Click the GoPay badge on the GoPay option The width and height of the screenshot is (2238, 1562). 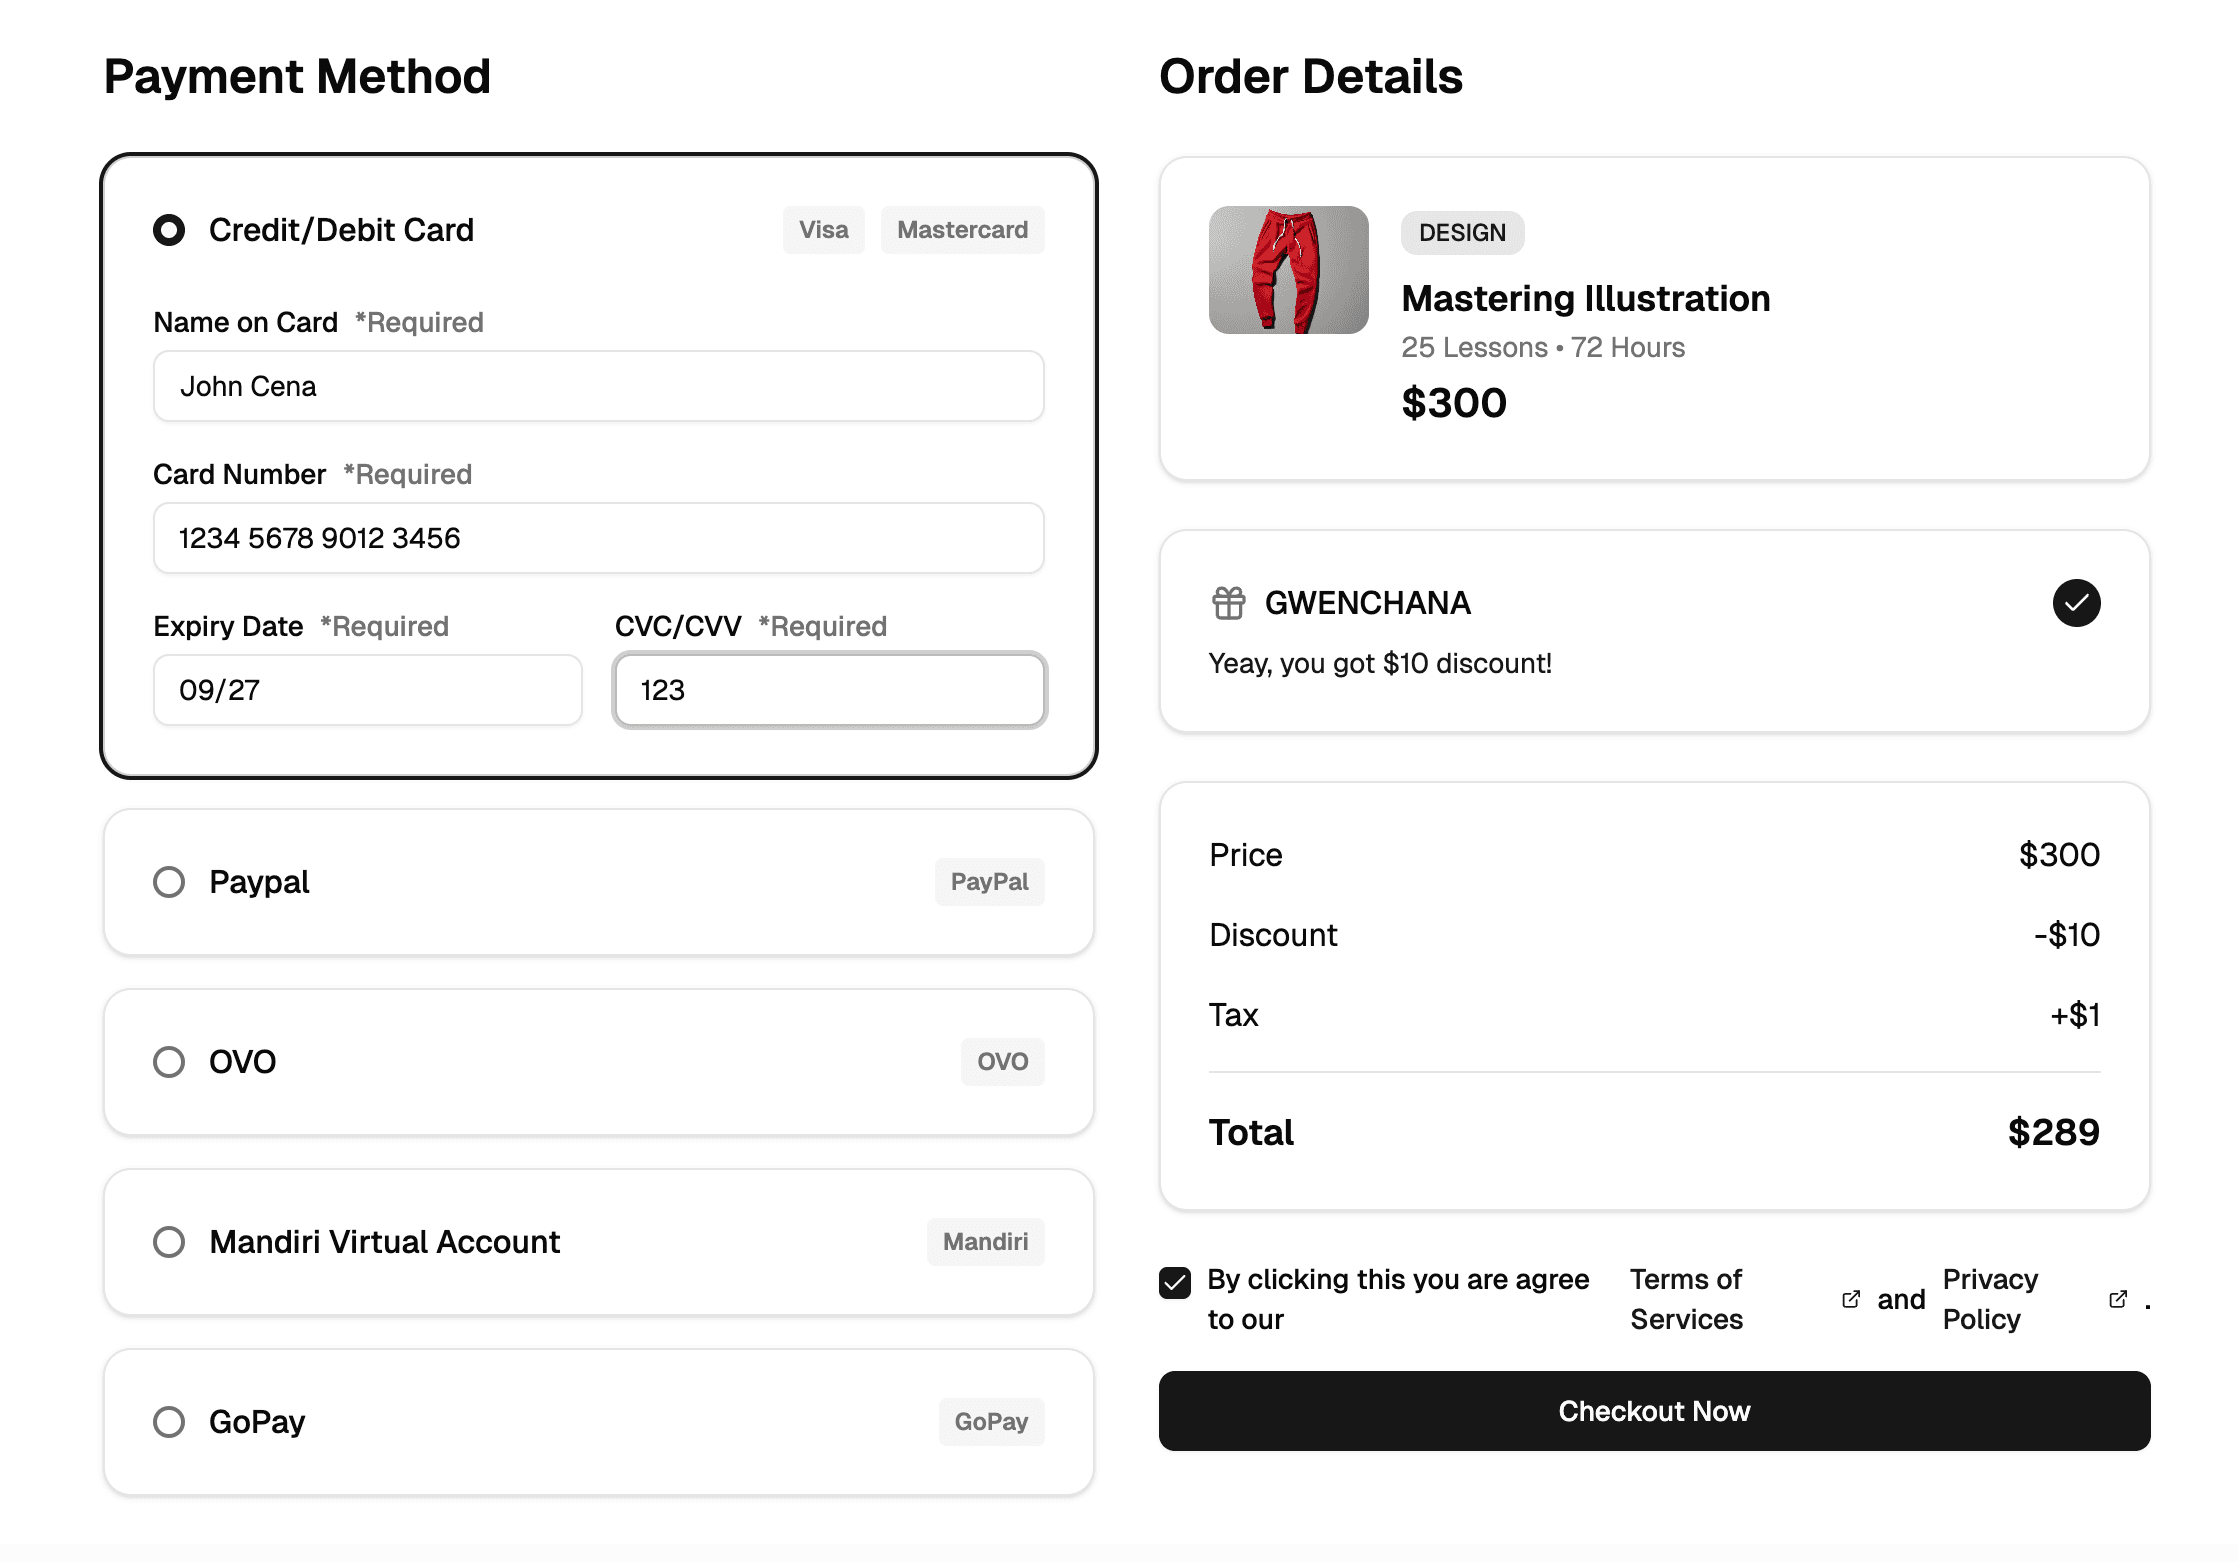[x=991, y=1421]
